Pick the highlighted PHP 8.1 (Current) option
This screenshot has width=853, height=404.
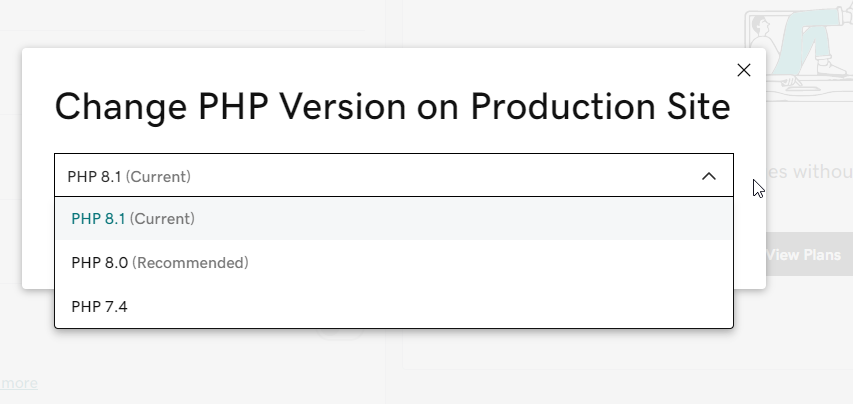(394, 219)
